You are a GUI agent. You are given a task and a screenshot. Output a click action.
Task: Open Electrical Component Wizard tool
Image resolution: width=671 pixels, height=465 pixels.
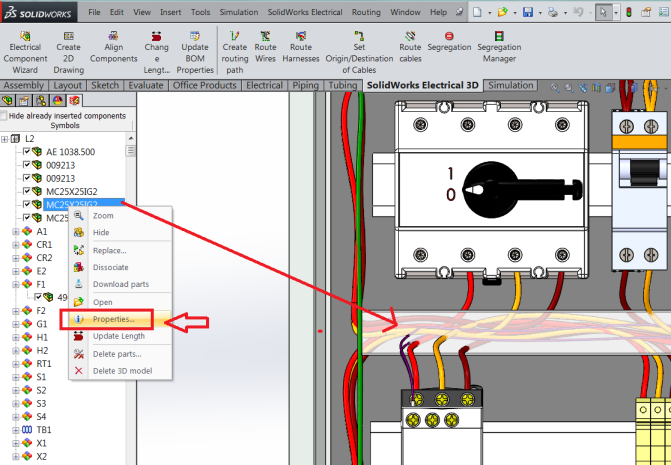point(25,52)
